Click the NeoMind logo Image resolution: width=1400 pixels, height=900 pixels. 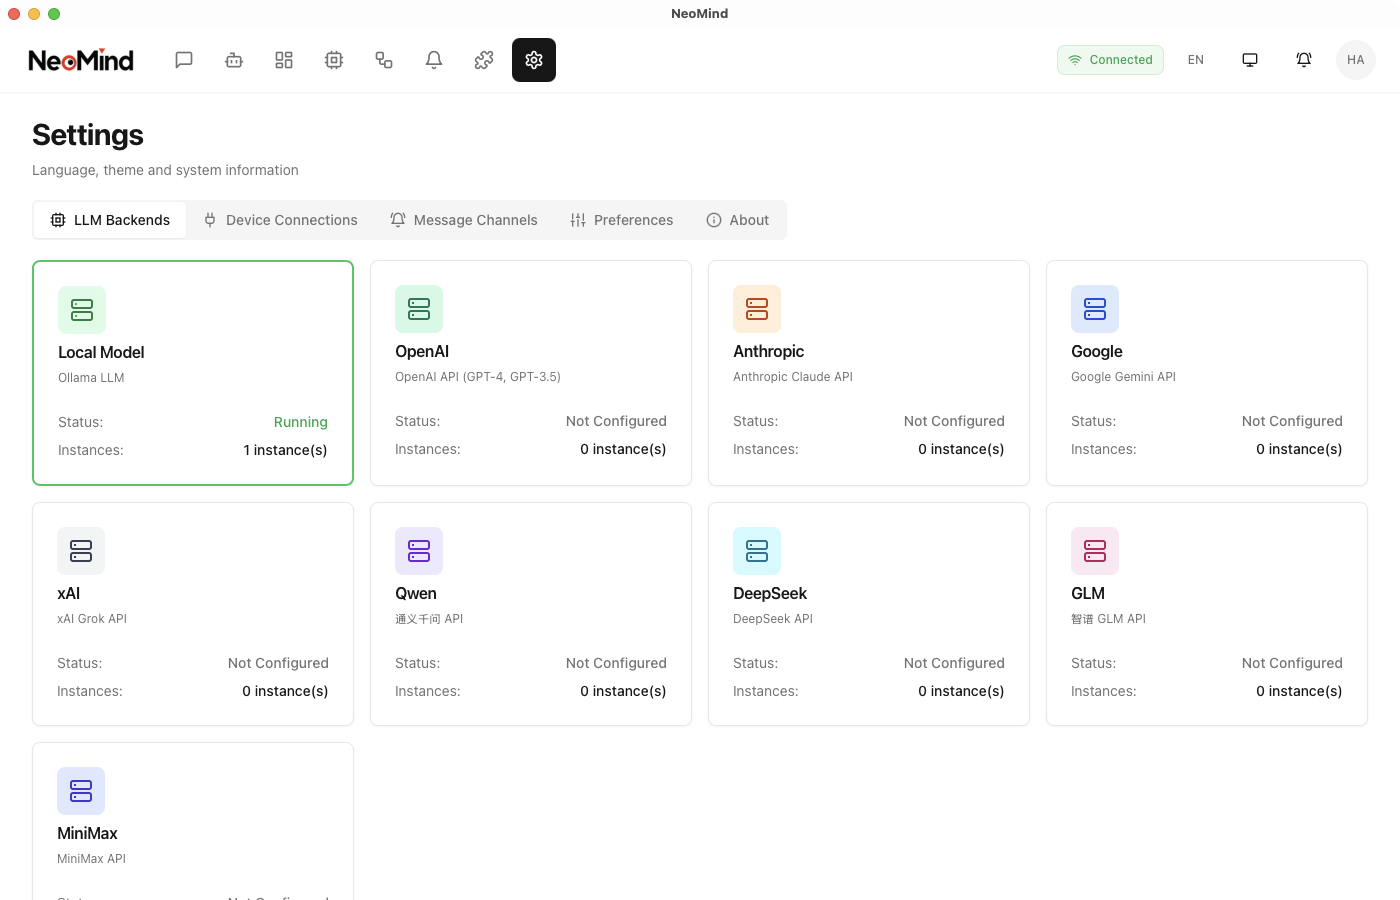tap(81, 60)
